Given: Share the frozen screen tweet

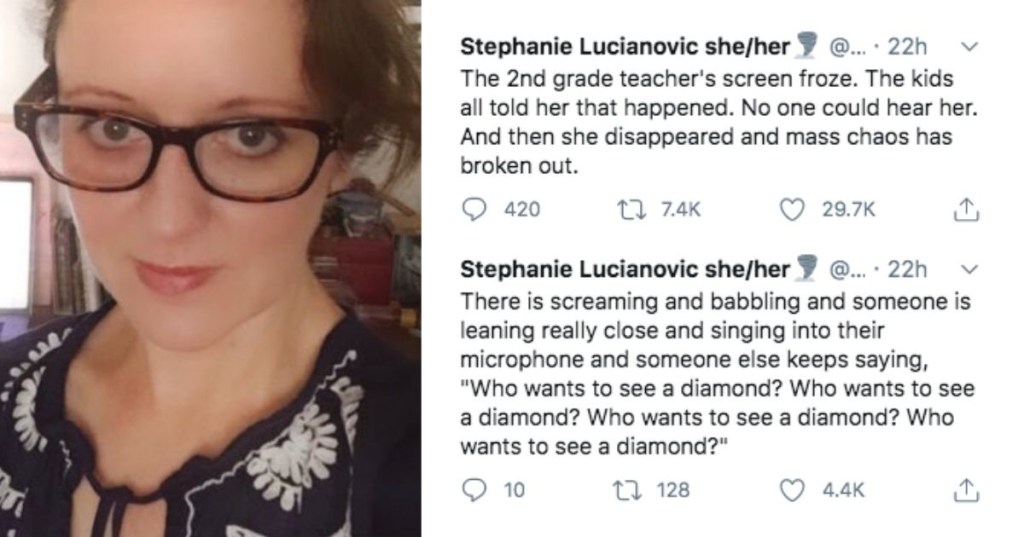Looking at the screenshot, I should point(966,209).
